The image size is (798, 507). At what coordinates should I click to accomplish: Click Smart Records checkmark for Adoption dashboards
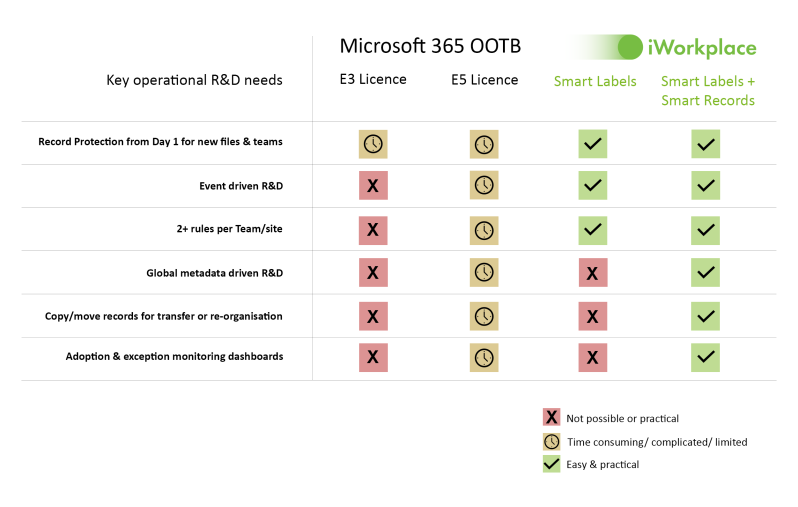(705, 357)
